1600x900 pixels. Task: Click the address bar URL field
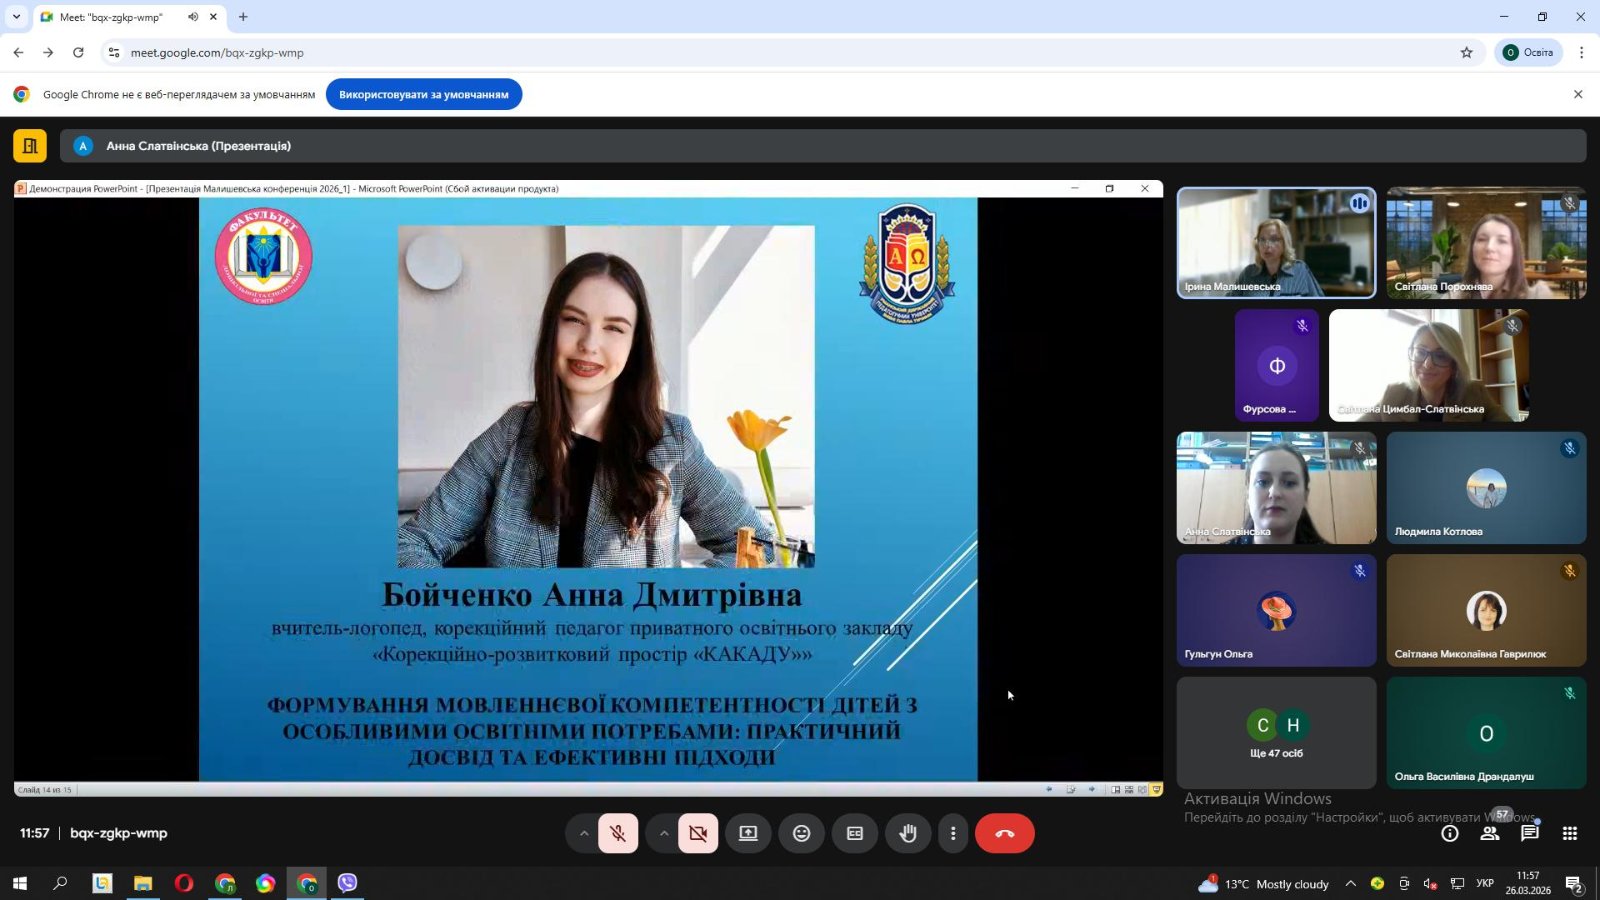coord(780,52)
